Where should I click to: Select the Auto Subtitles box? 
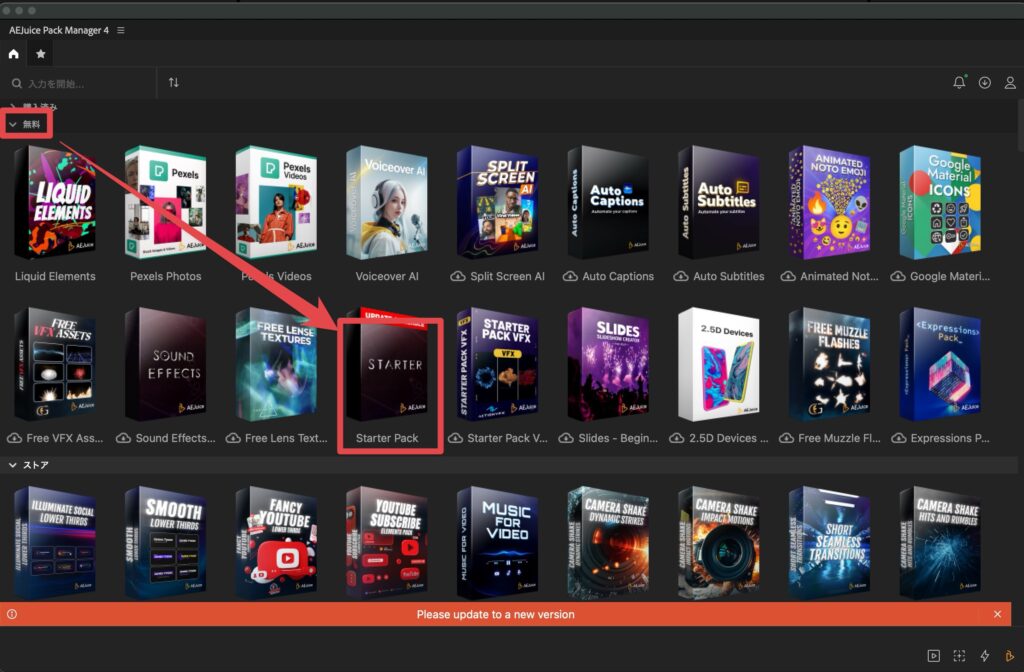point(719,202)
